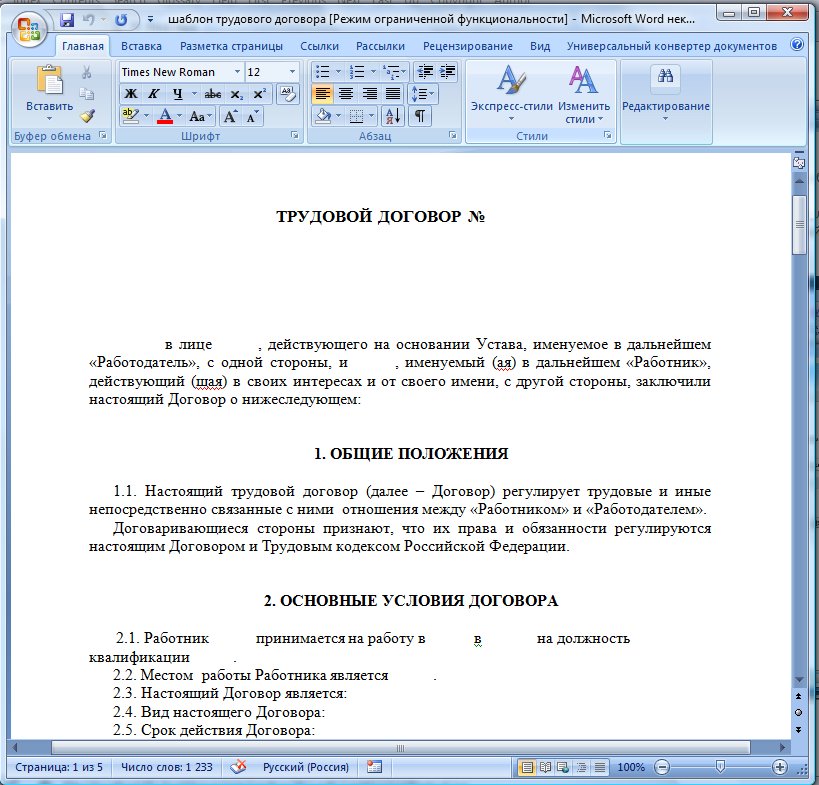The height and width of the screenshot is (785, 819).
Task: Toggle italic К formatting
Action: [x=153, y=94]
